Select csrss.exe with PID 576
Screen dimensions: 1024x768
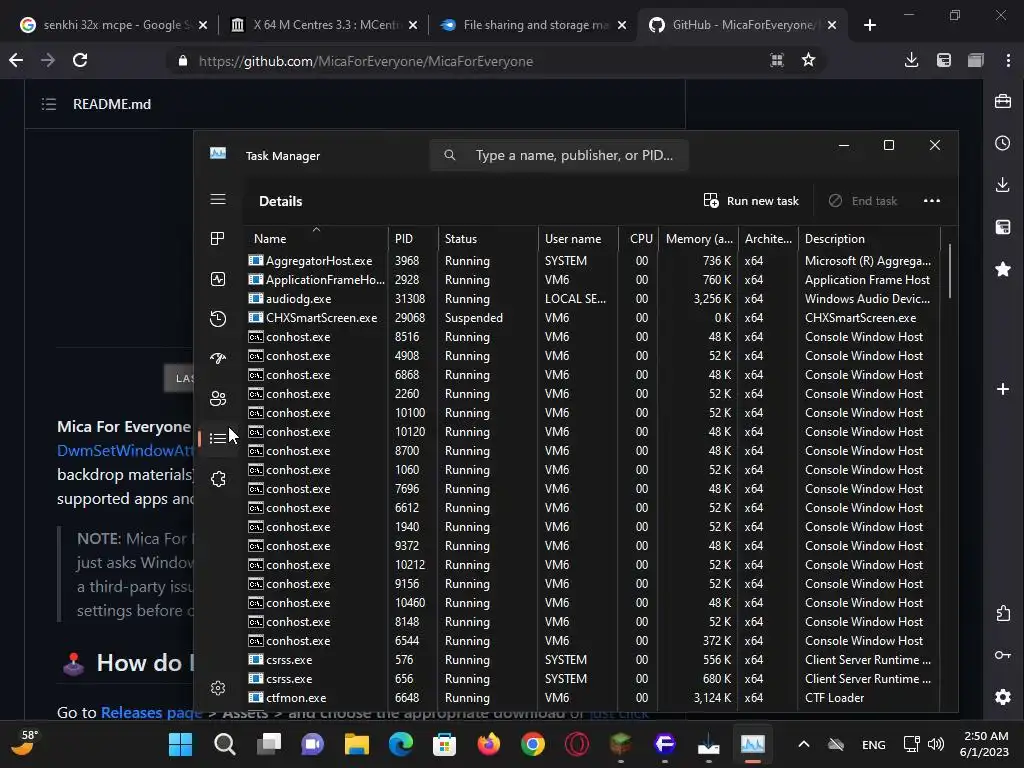(x=593, y=660)
